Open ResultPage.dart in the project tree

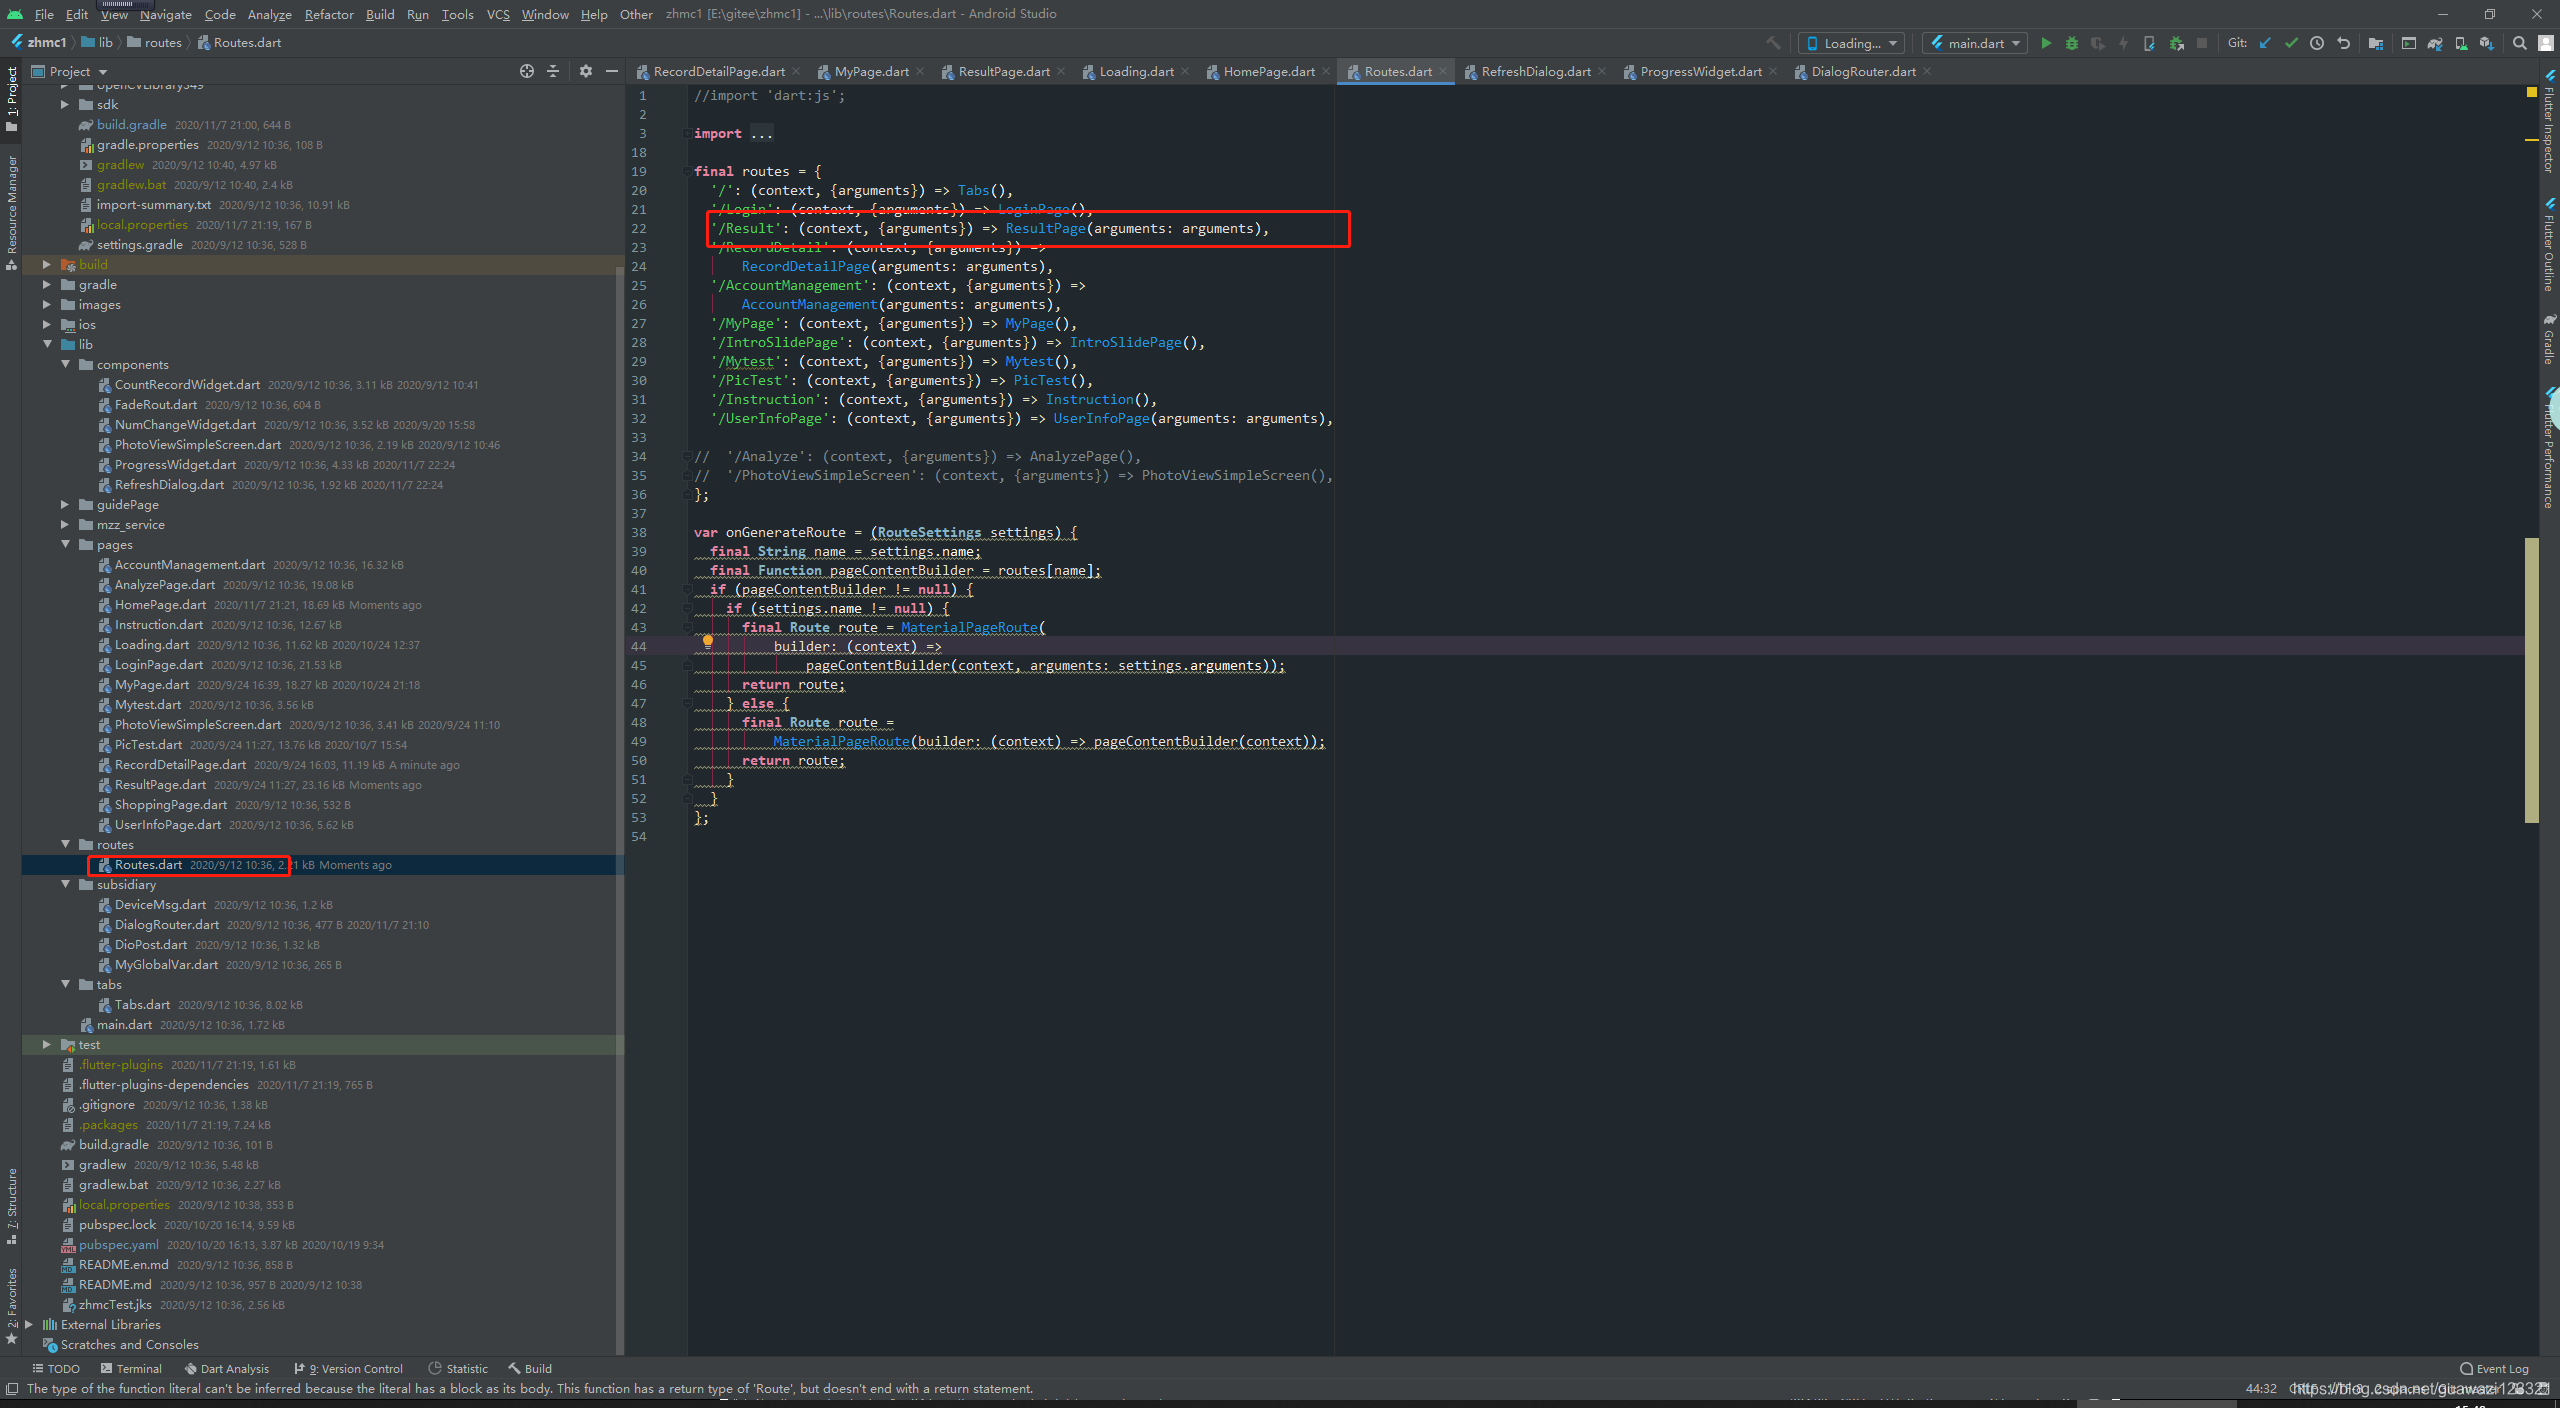(160, 785)
